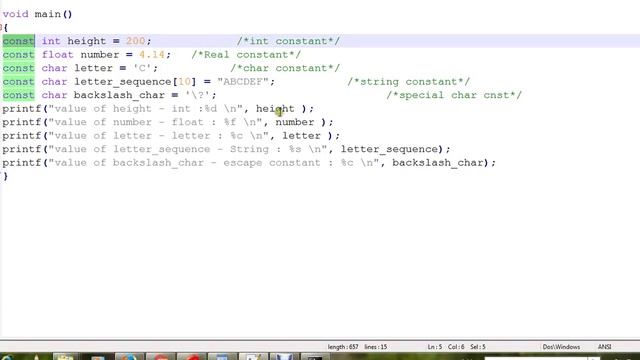Click the selected 'const' keyword before int height

pos(19,41)
